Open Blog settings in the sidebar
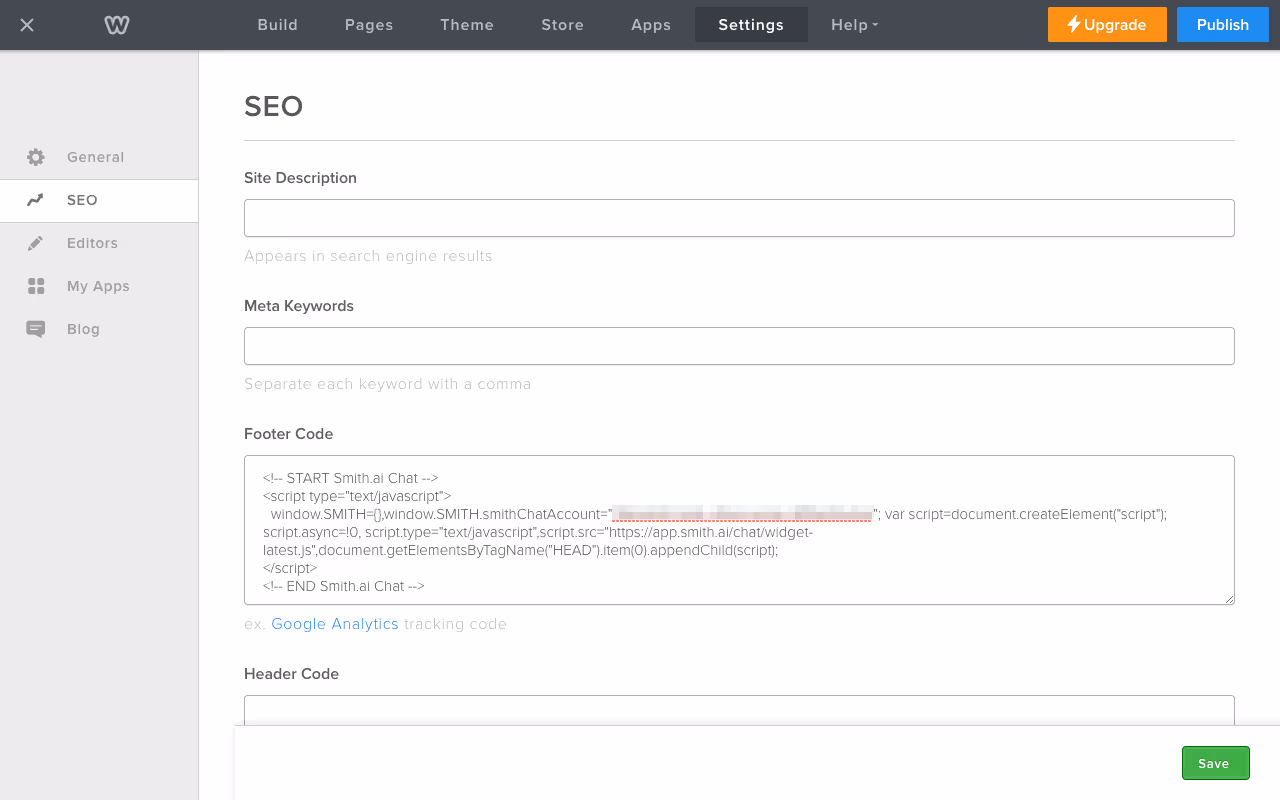 coord(99,329)
